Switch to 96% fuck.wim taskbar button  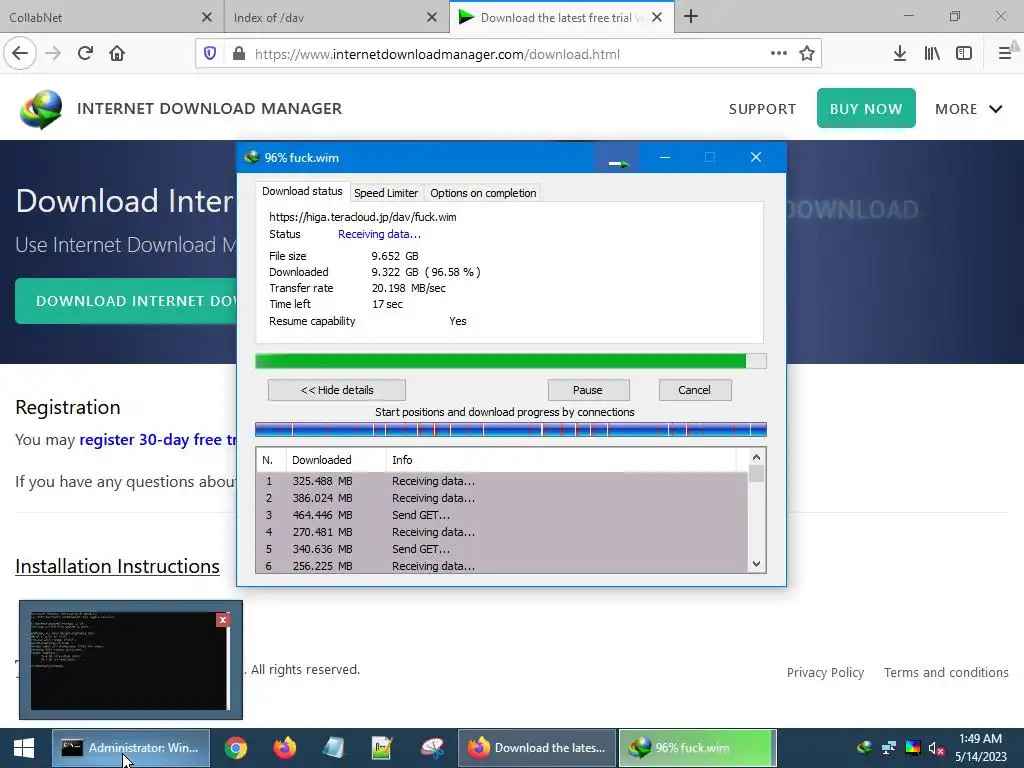(x=697, y=748)
